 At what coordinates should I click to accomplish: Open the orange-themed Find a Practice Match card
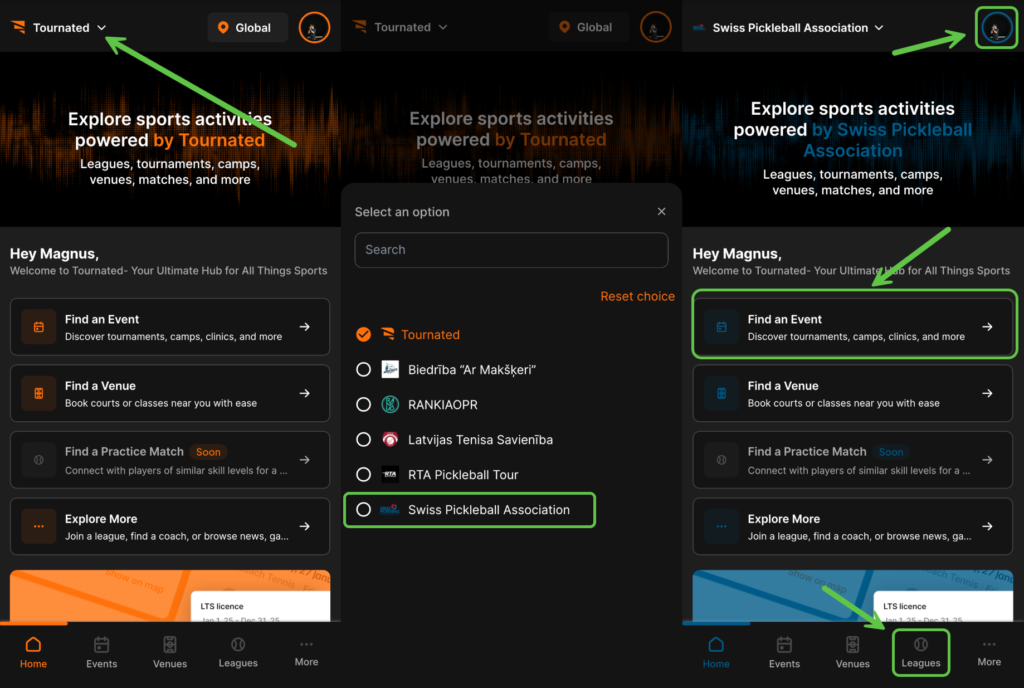pos(170,460)
